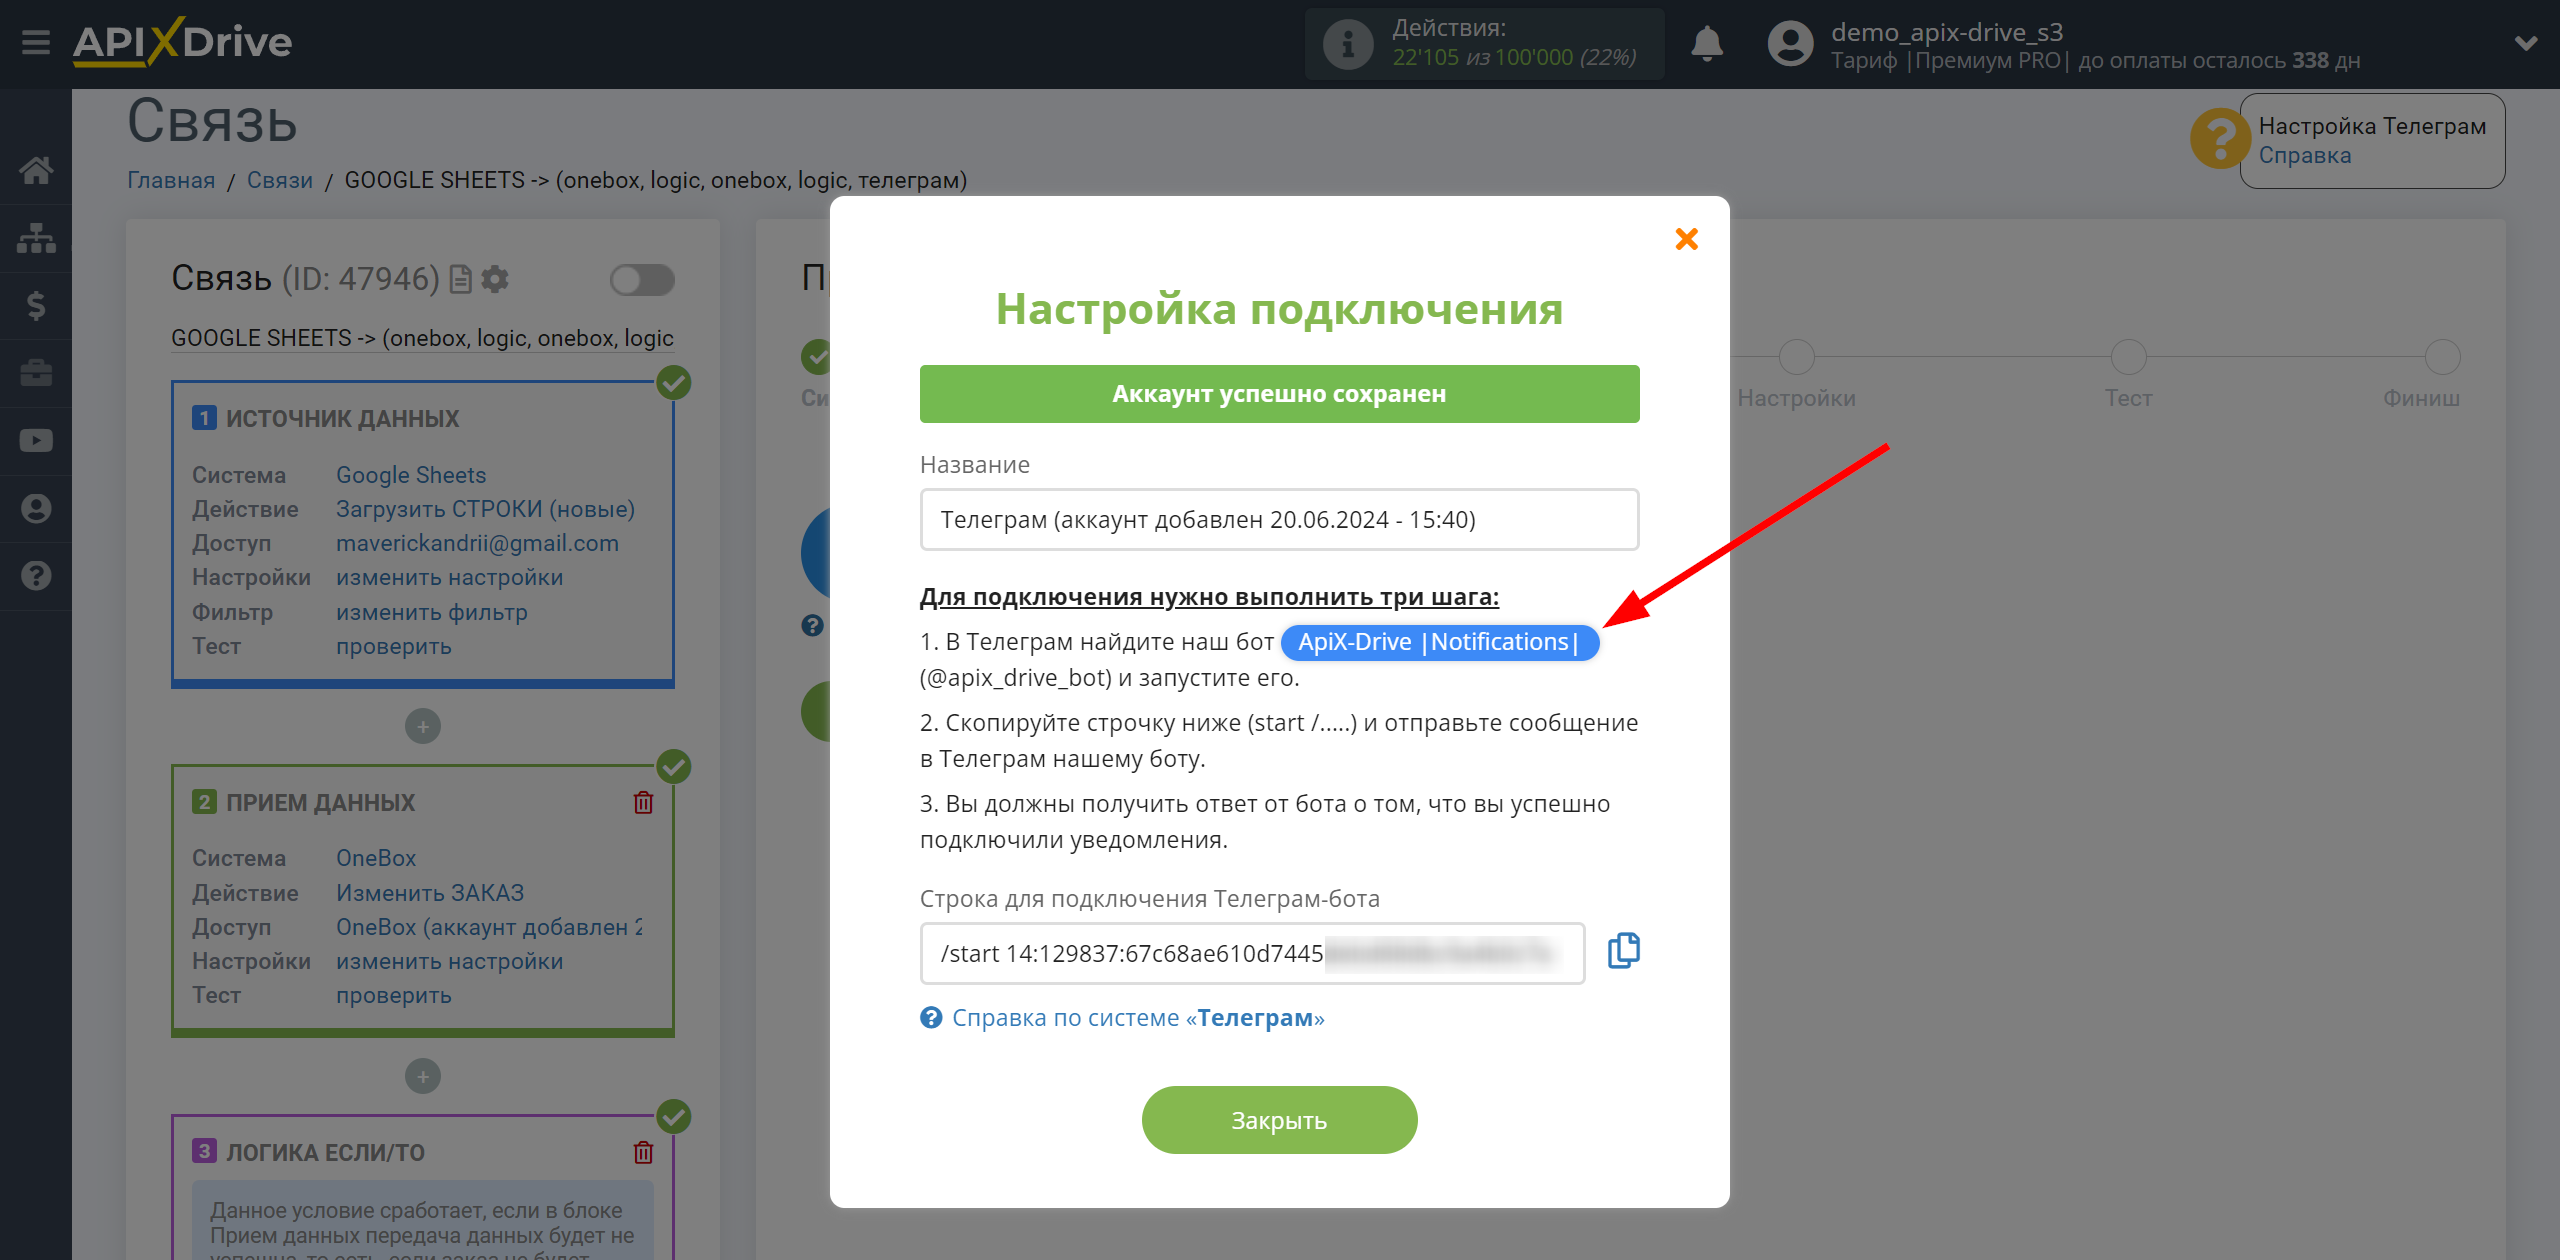
Task: Delete the ЛОГИКА ЕСЛИ/ТО block
Action: tap(643, 1153)
